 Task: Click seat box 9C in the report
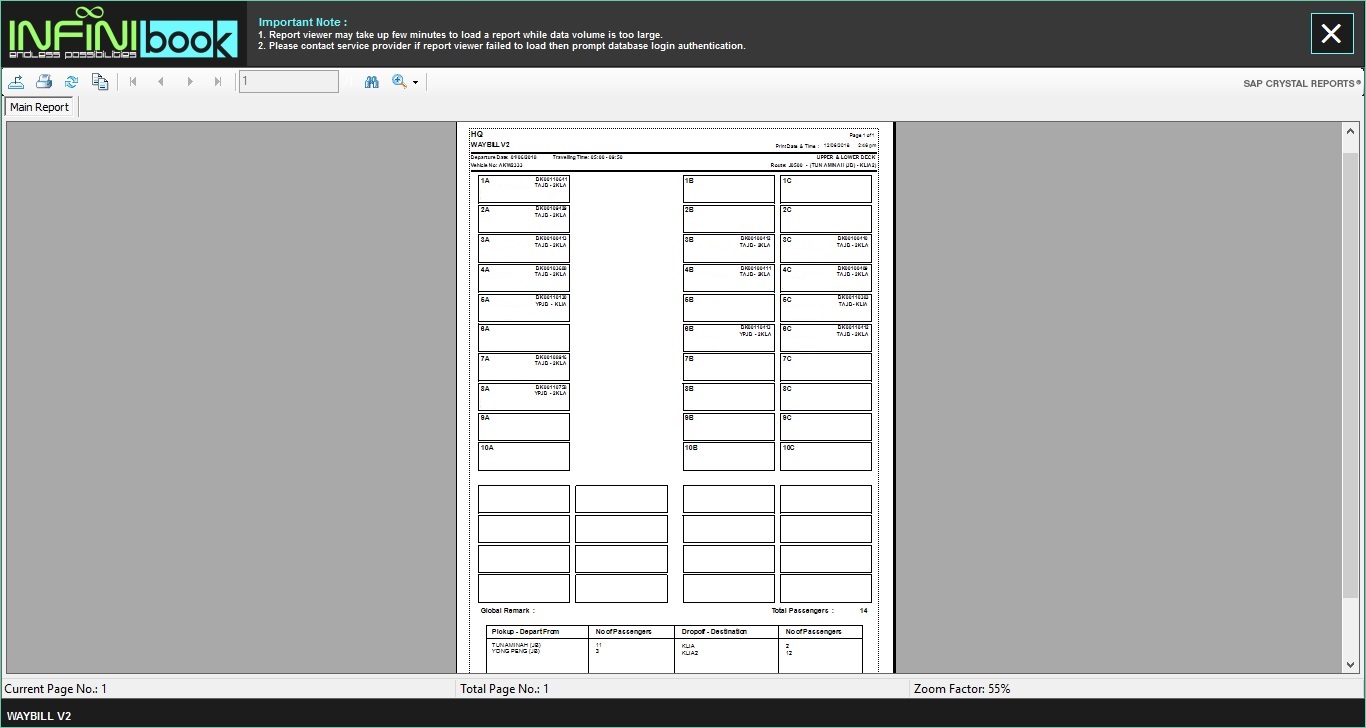pyautogui.click(x=826, y=426)
